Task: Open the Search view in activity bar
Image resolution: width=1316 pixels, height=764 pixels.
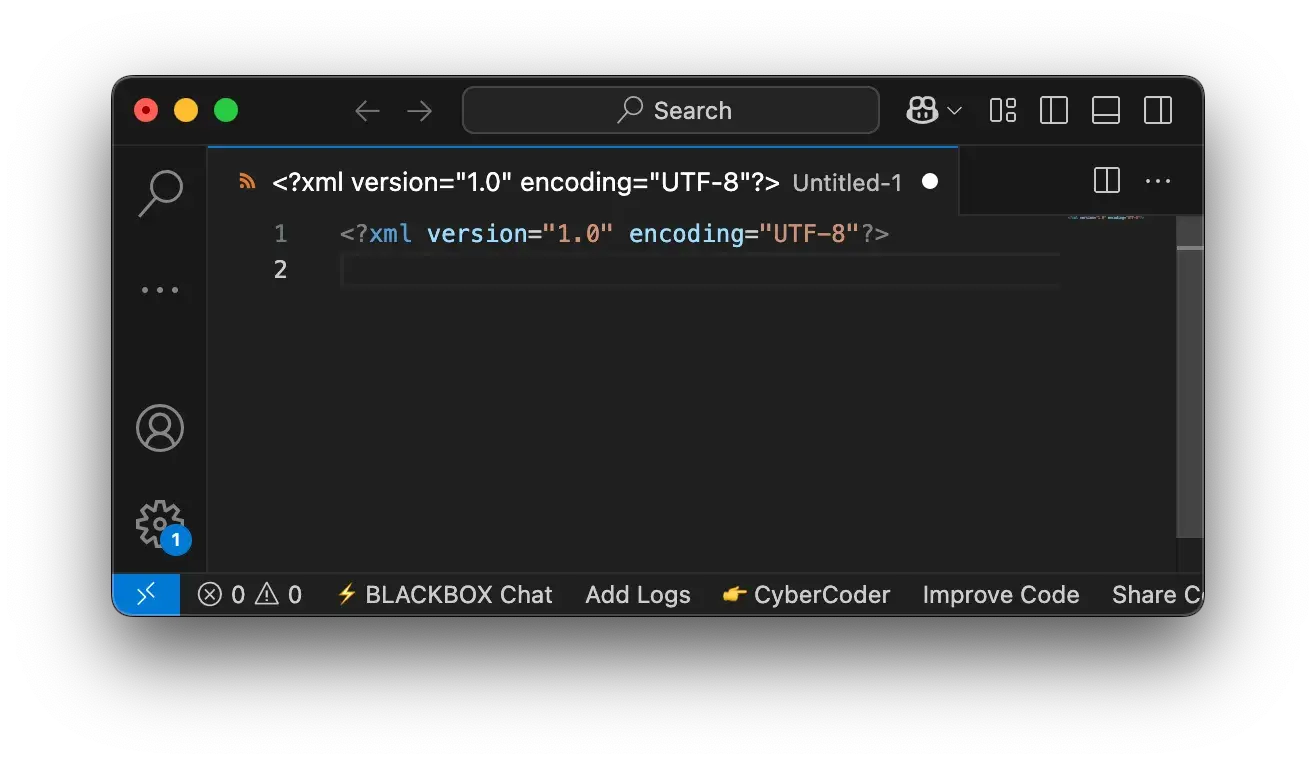Action: click(x=160, y=193)
